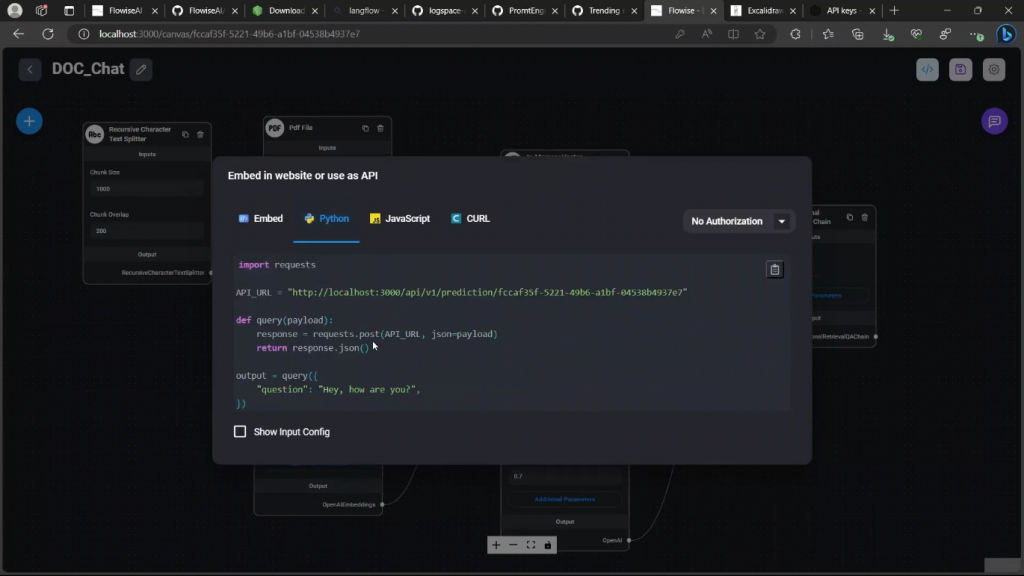Open the browser downloads icon
The image size is (1024, 576).
point(888,34)
